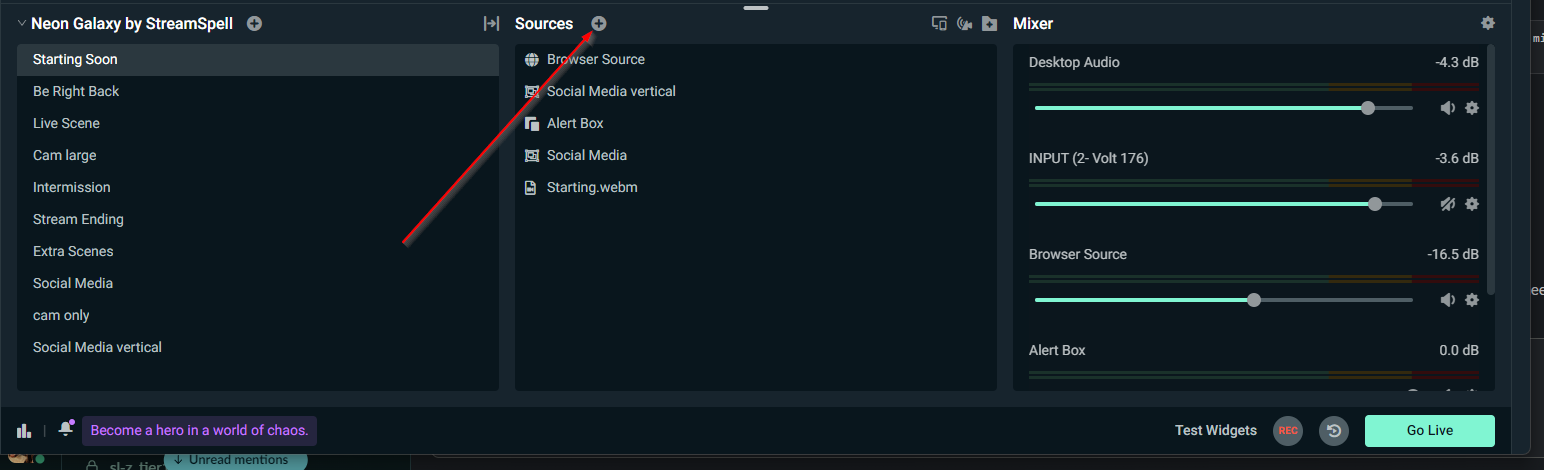Click the Sources panel title
Image resolution: width=1544 pixels, height=470 pixels.
(x=544, y=24)
